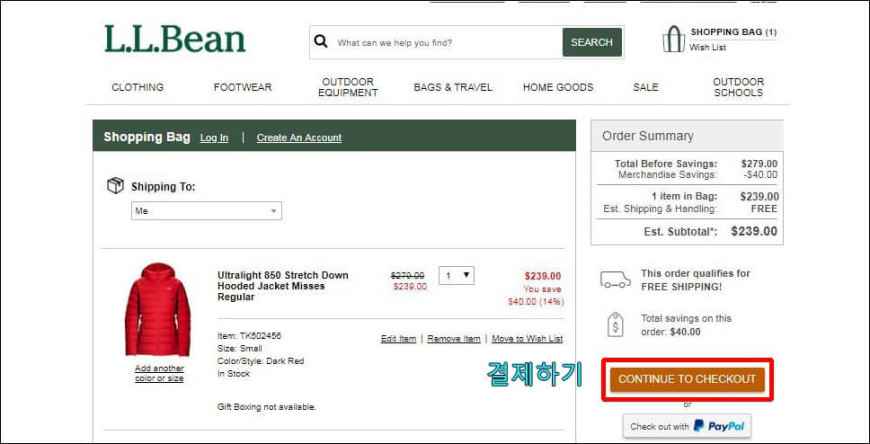Click the free shipping truck icon
This screenshot has height=444, width=870.
pyautogui.click(x=615, y=279)
